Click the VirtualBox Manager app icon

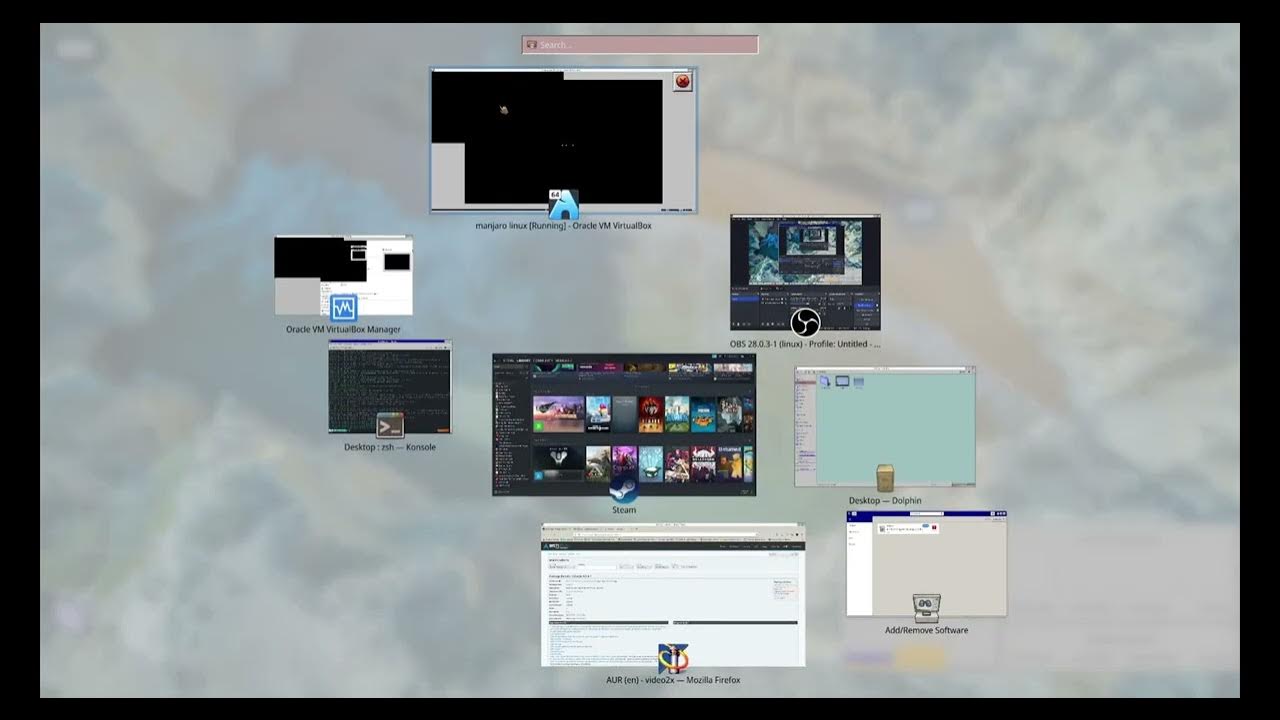pyautogui.click(x=343, y=308)
